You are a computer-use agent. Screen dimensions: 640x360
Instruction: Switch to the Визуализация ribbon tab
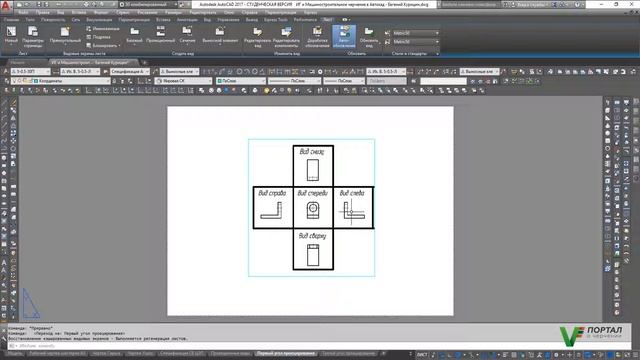(99, 20)
